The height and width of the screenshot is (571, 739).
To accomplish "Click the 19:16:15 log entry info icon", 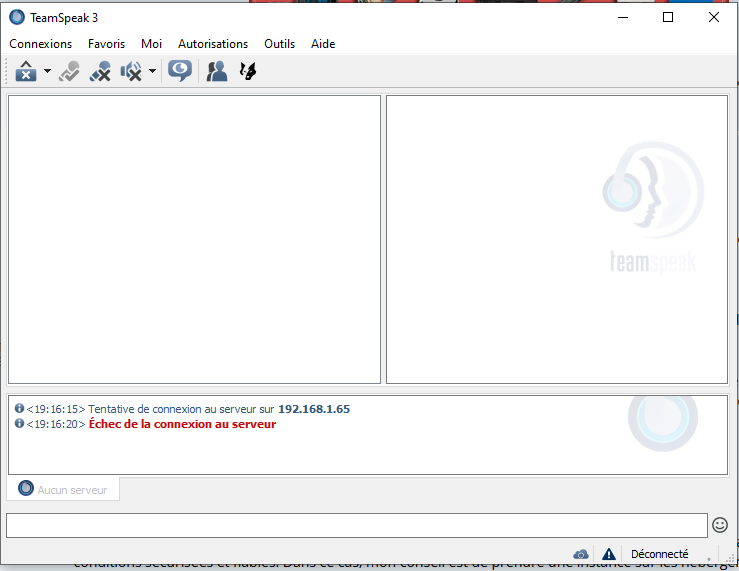I will pyautogui.click(x=19, y=408).
